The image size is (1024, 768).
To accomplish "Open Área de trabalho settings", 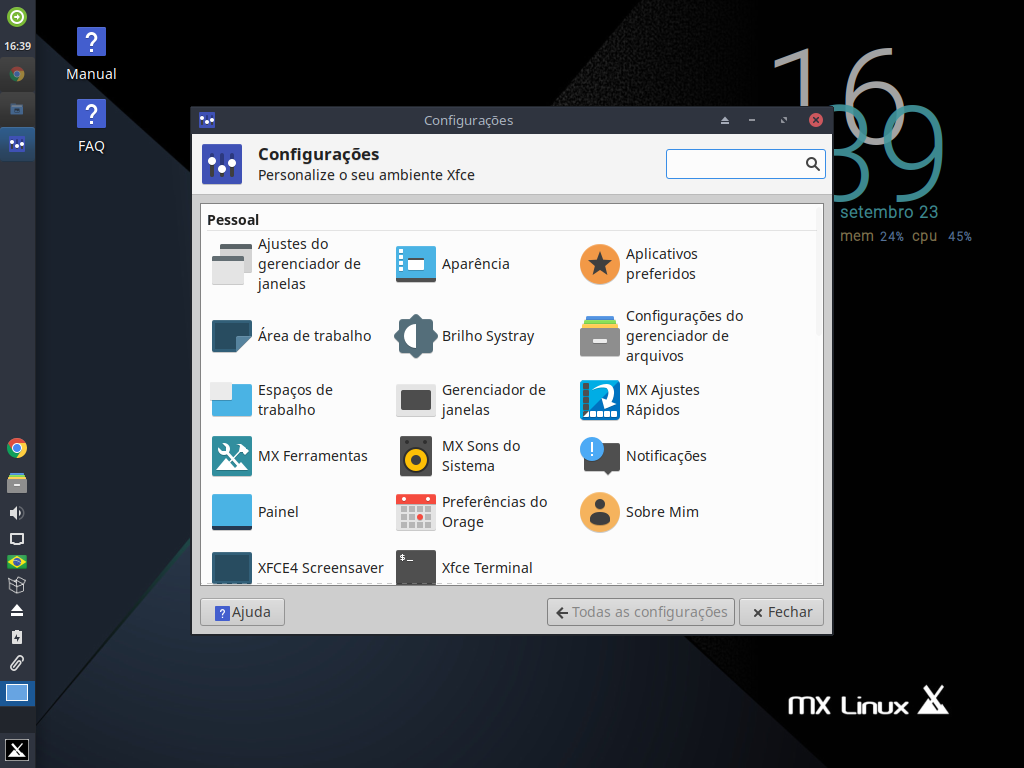I will (x=292, y=336).
